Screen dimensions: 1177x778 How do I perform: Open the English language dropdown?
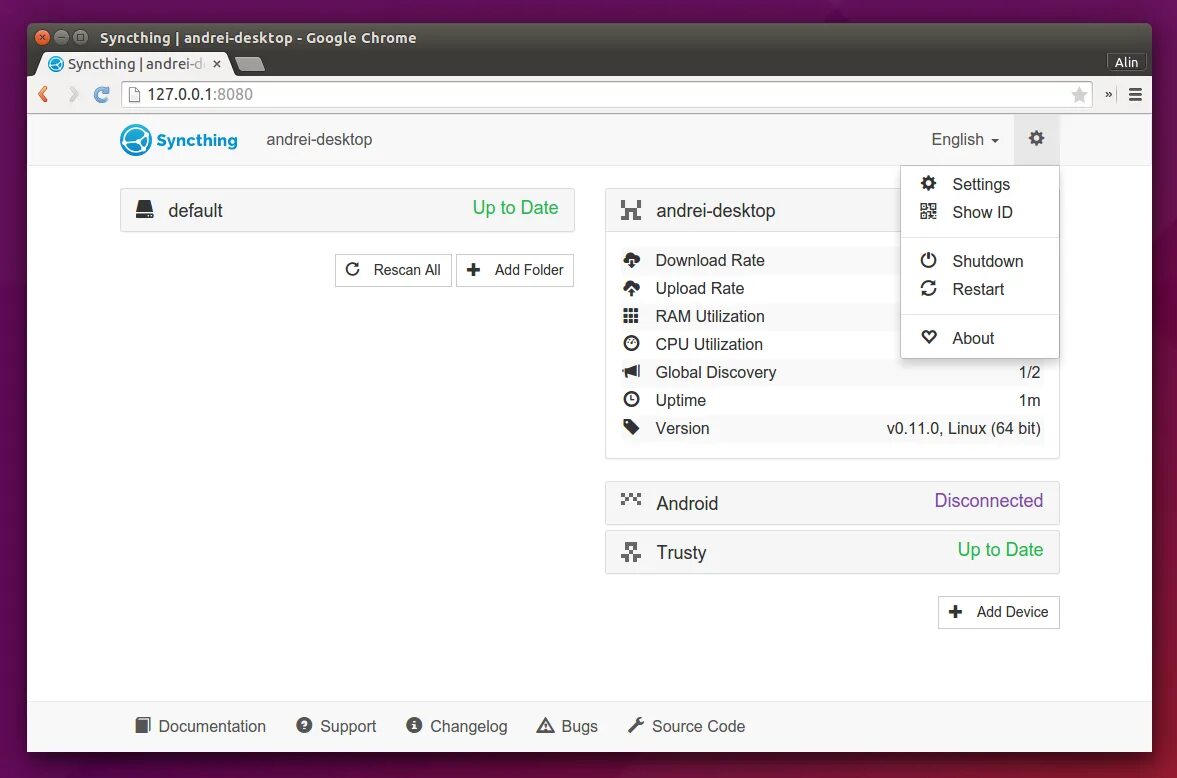[x=965, y=140]
